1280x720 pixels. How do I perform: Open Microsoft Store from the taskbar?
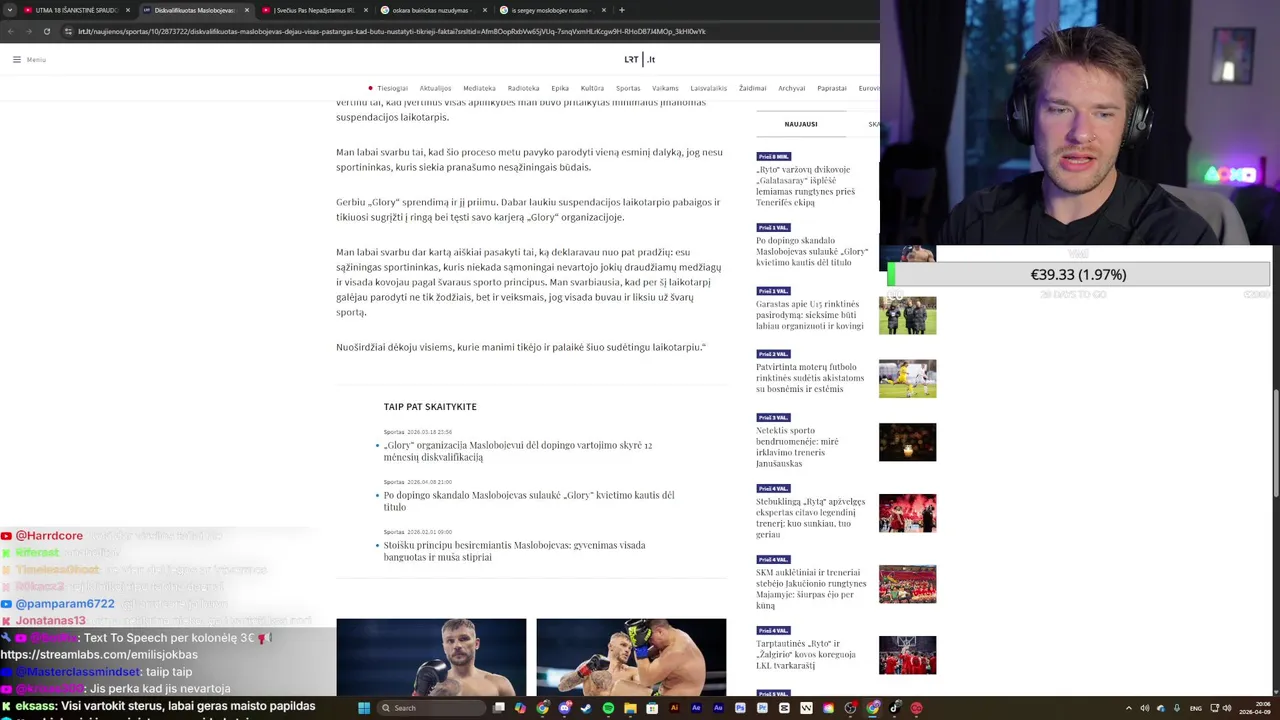pos(652,708)
